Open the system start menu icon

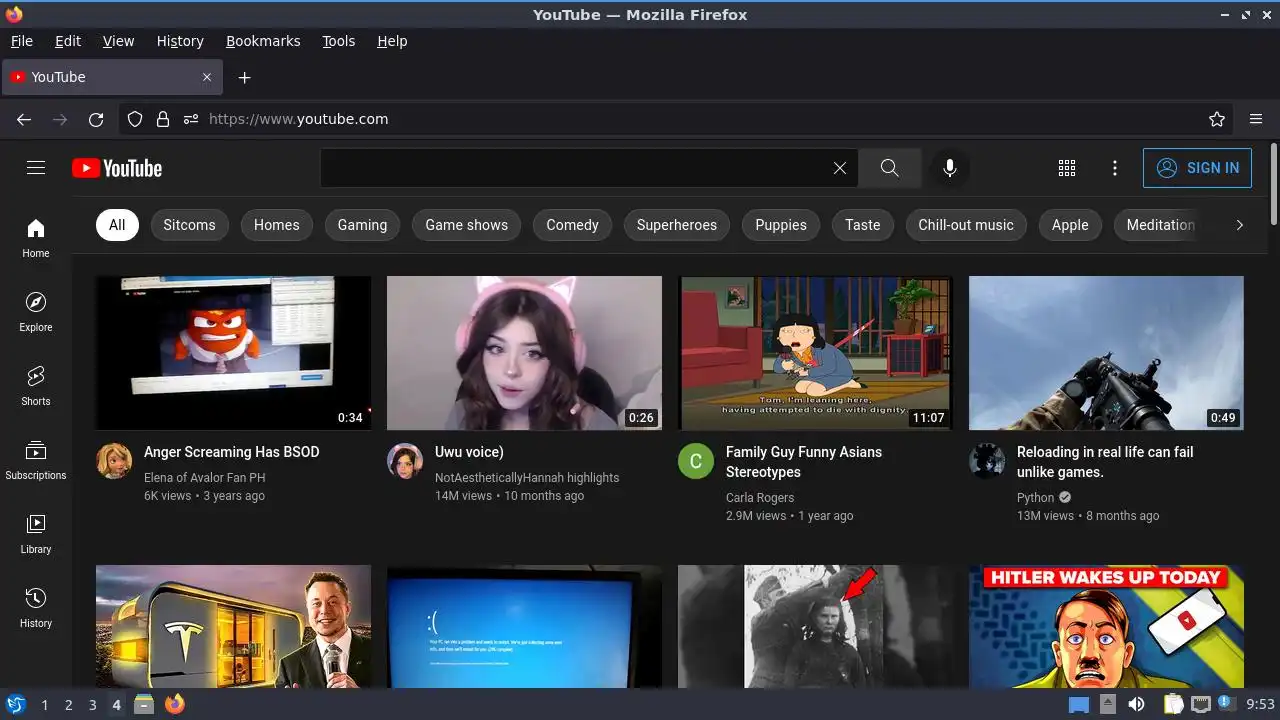[x=15, y=704]
